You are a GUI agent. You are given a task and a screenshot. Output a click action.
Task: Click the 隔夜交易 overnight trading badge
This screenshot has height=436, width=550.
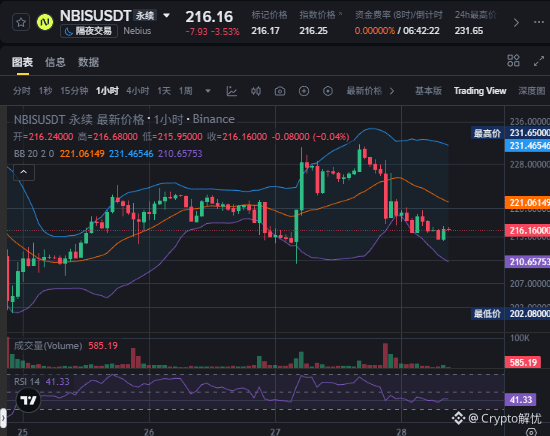point(89,31)
